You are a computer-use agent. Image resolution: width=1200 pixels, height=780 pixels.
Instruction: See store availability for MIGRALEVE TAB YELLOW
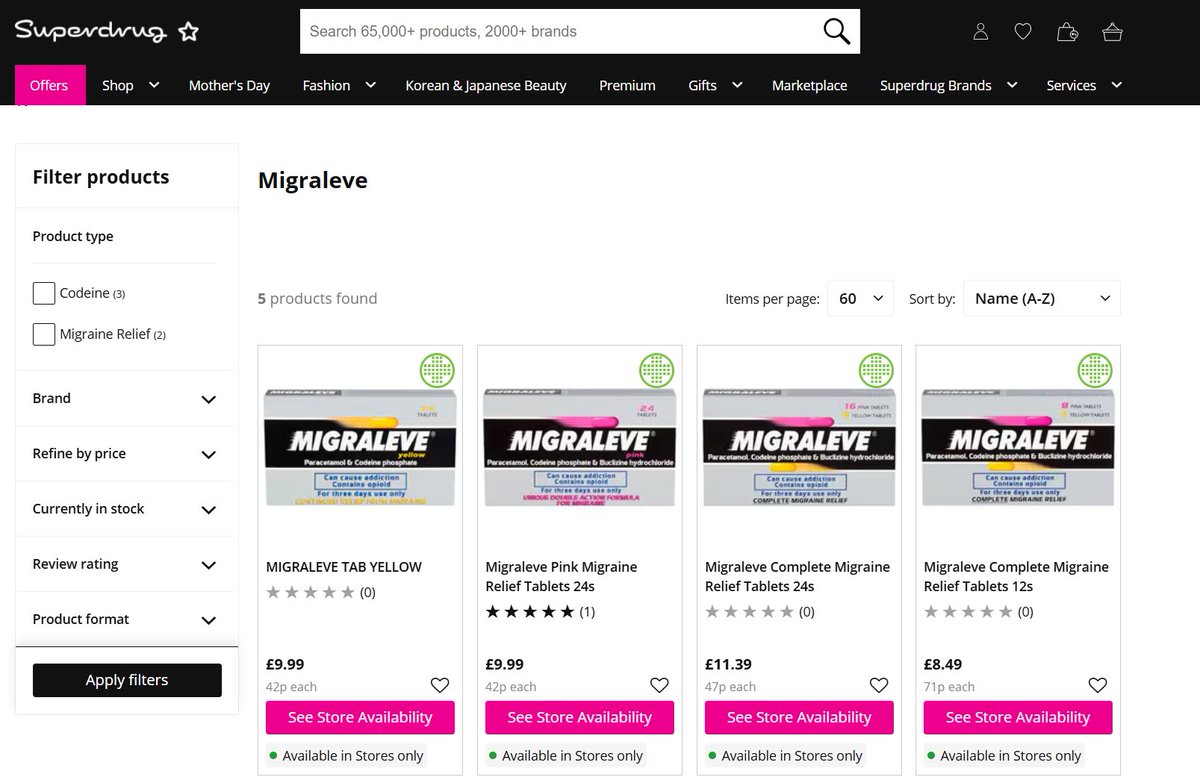click(x=360, y=717)
